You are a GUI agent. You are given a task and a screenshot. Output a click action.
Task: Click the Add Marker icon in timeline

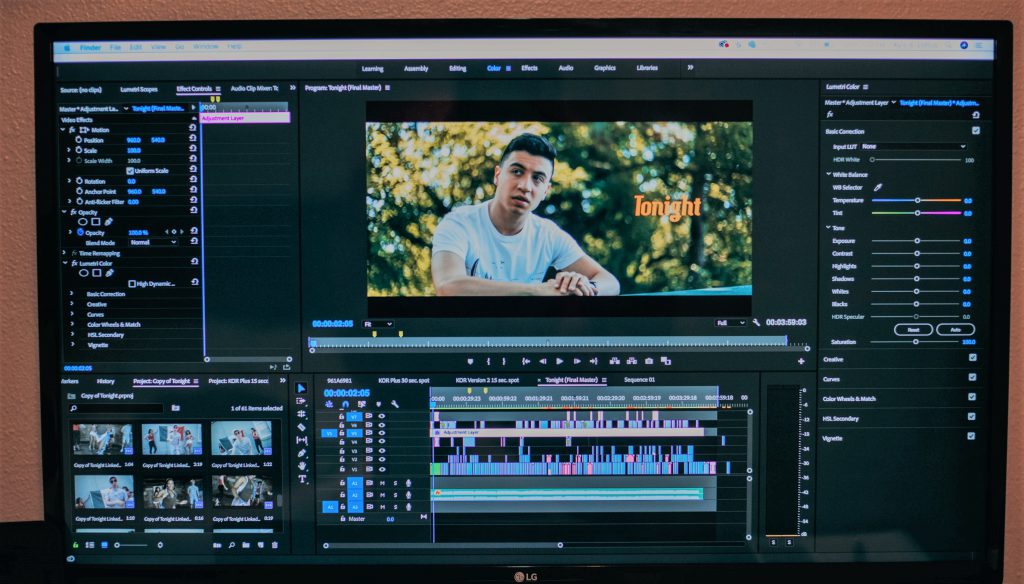point(379,404)
